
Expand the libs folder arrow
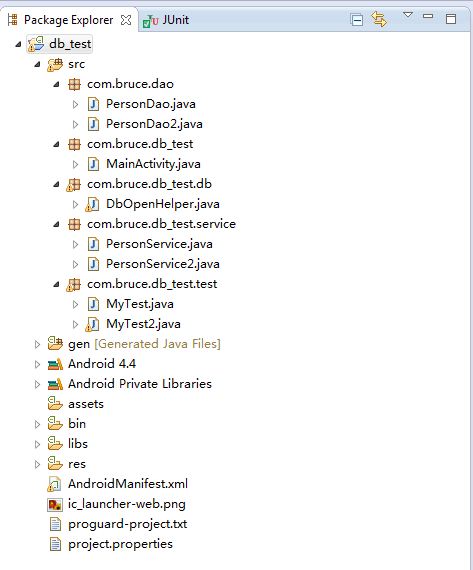[x=37, y=444]
